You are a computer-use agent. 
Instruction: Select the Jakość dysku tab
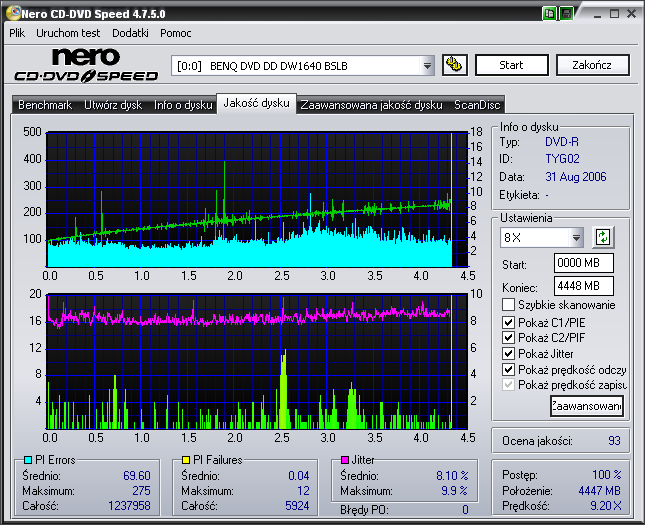click(x=257, y=103)
